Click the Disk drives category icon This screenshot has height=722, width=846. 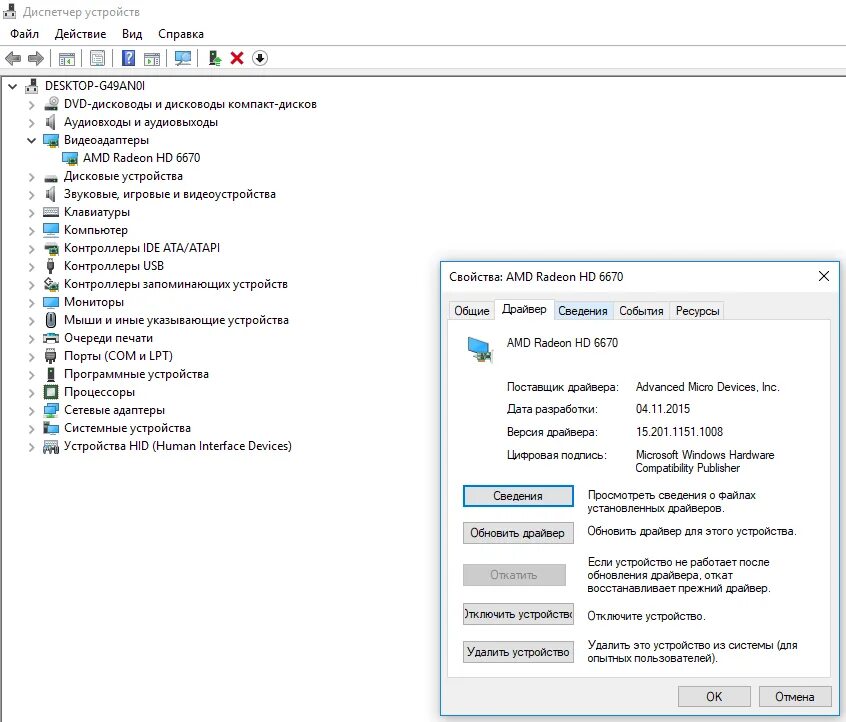tap(51, 178)
